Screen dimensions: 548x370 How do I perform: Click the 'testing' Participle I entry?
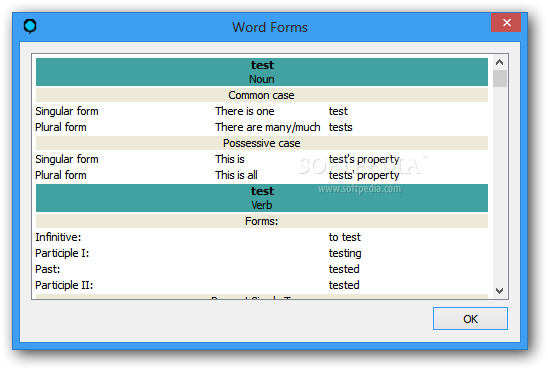[345, 253]
